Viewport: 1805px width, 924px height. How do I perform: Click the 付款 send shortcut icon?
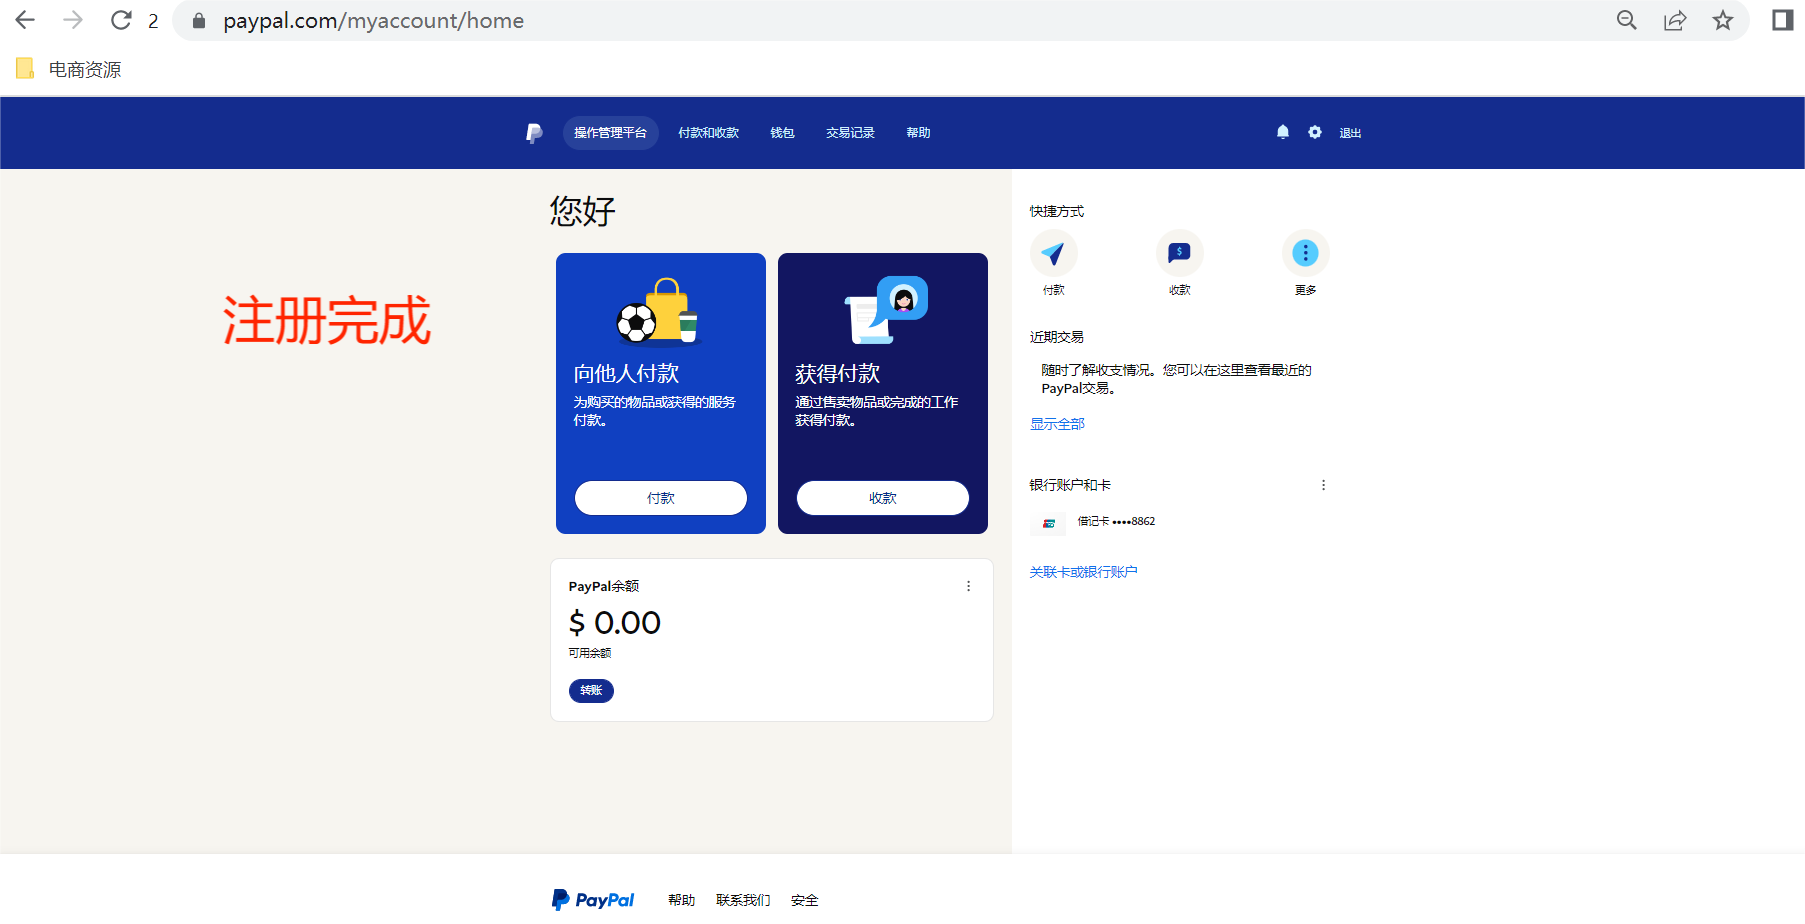1053,253
